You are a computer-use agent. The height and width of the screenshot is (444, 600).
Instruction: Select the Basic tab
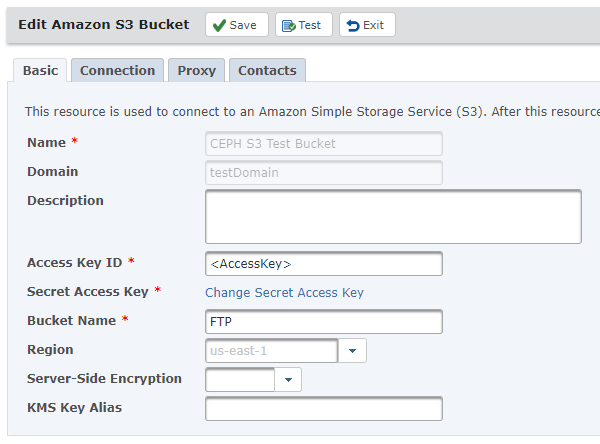tap(40, 70)
